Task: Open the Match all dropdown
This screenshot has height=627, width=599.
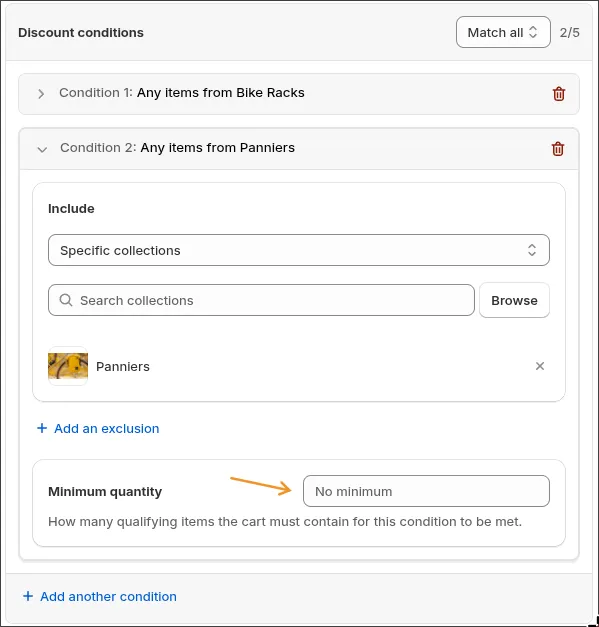Action: click(x=503, y=32)
